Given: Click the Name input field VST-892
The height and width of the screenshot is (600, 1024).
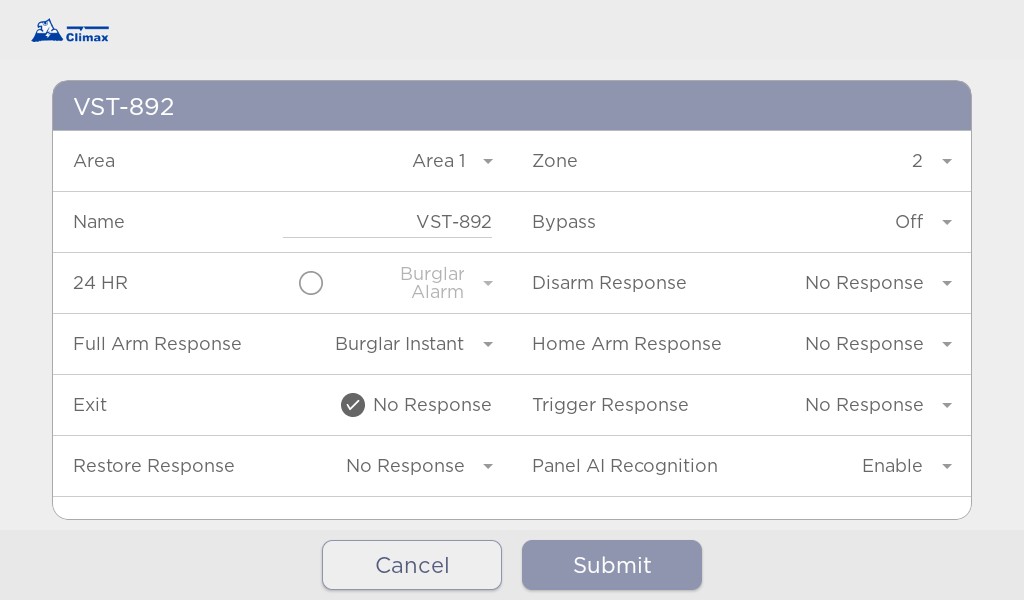Looking at the screenshot, I should coord(387,223).
